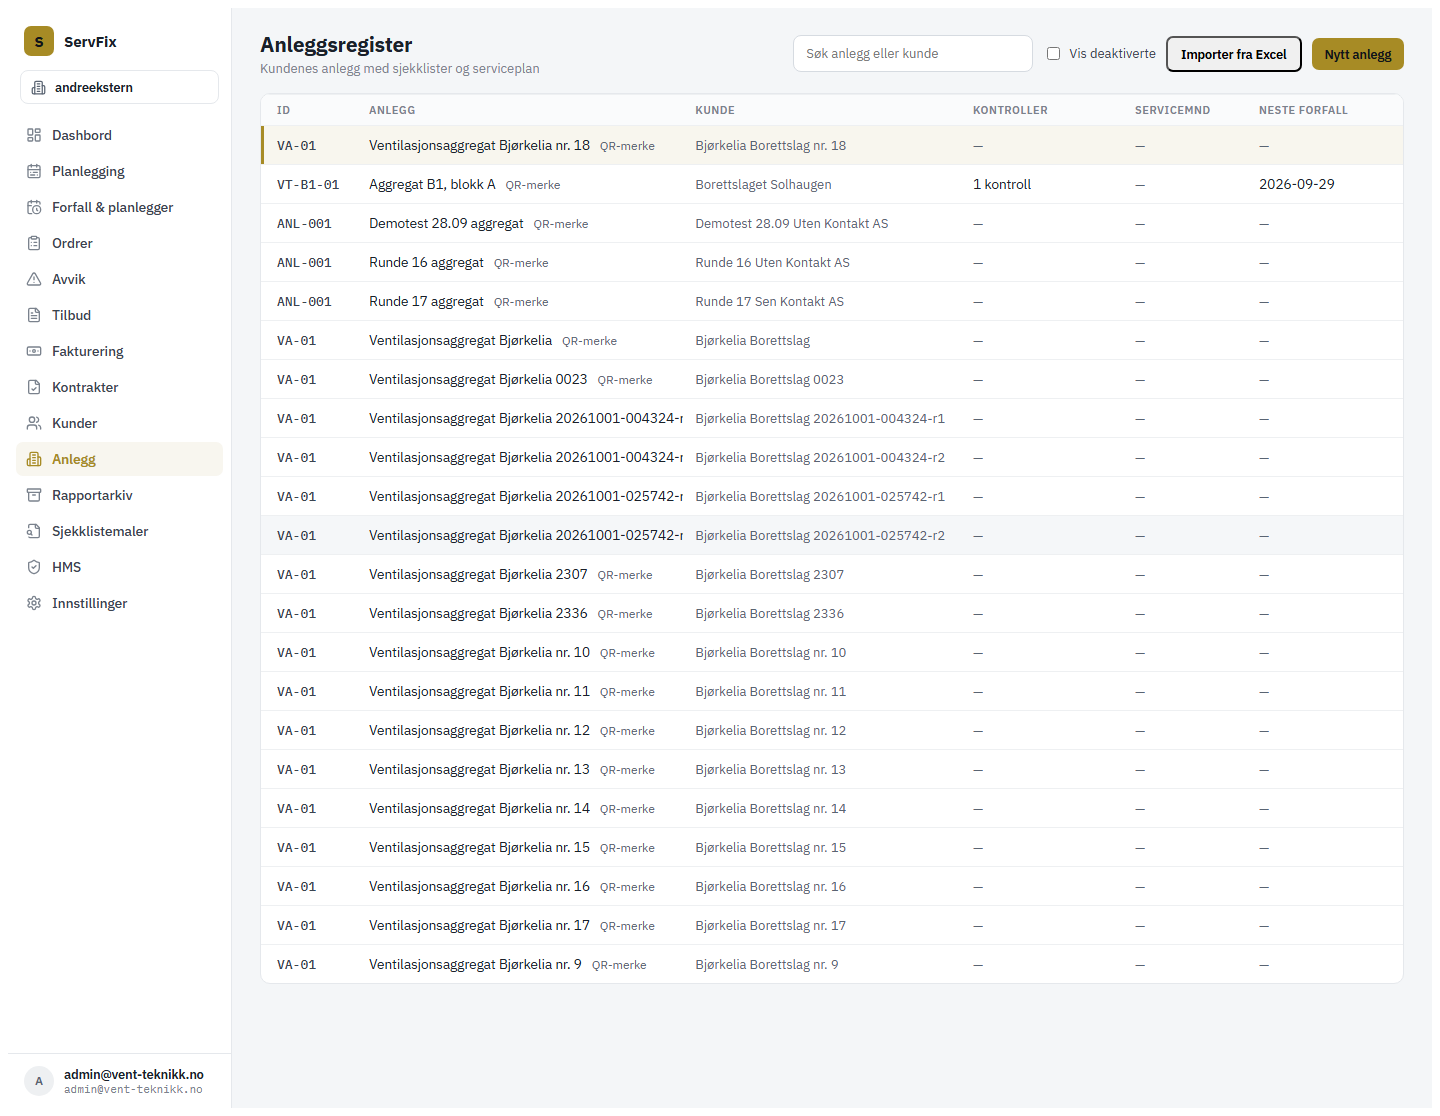Focus the Søk anlegg eller kunde field
The image size is (1440, 1116).
[x=913, y=54]
